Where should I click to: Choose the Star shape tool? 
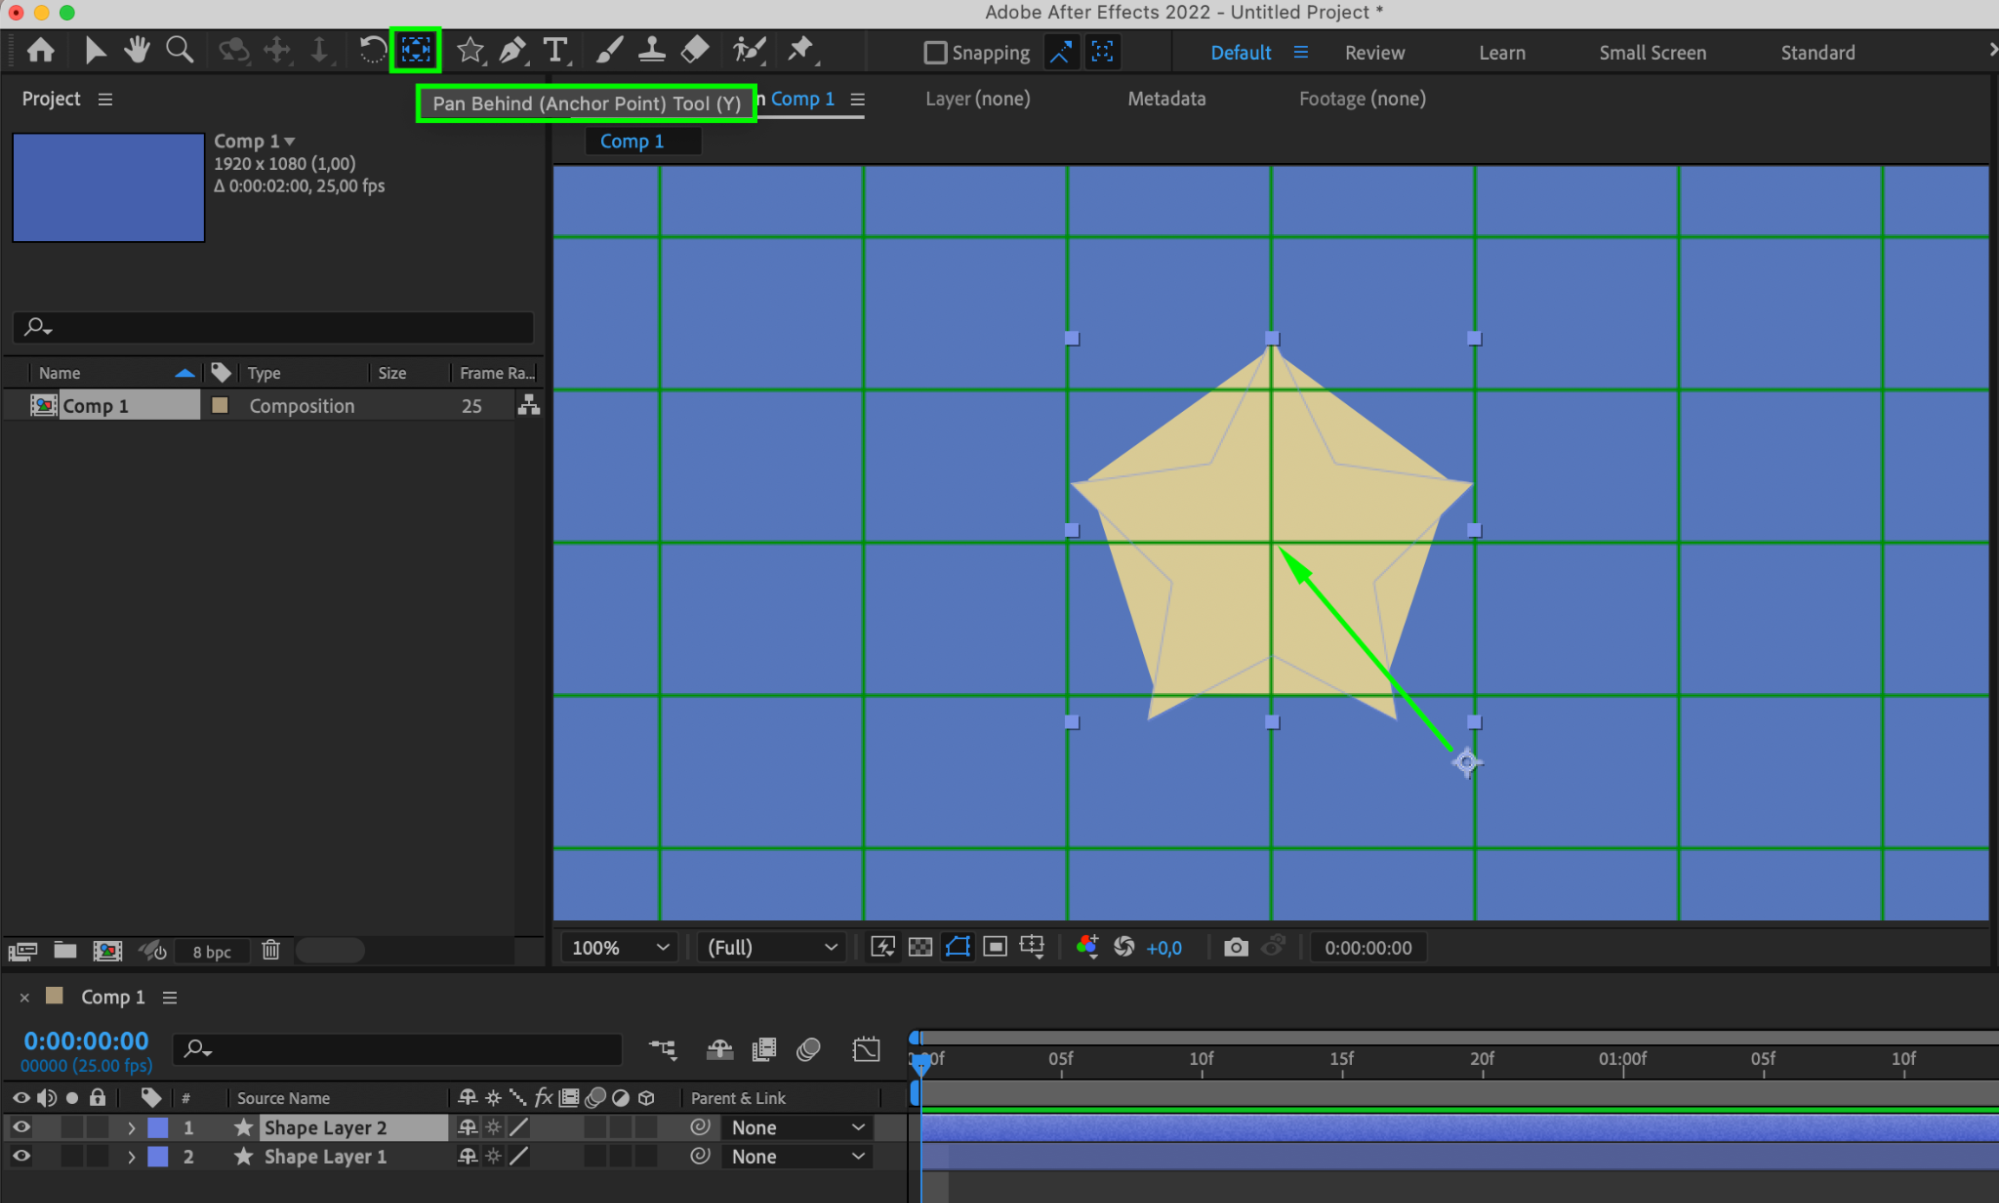coord(470,50)
